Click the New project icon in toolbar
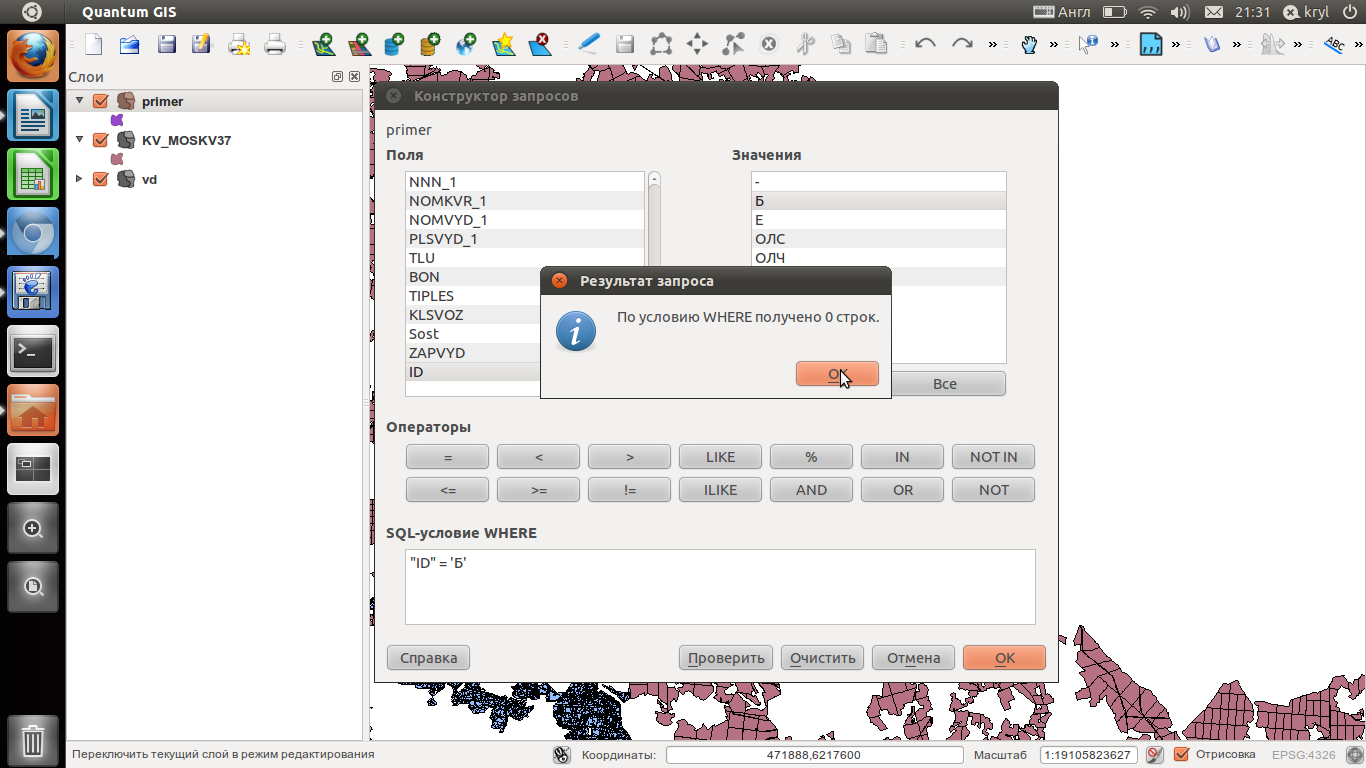This screenshot has width=1366, height=768. 94,44
